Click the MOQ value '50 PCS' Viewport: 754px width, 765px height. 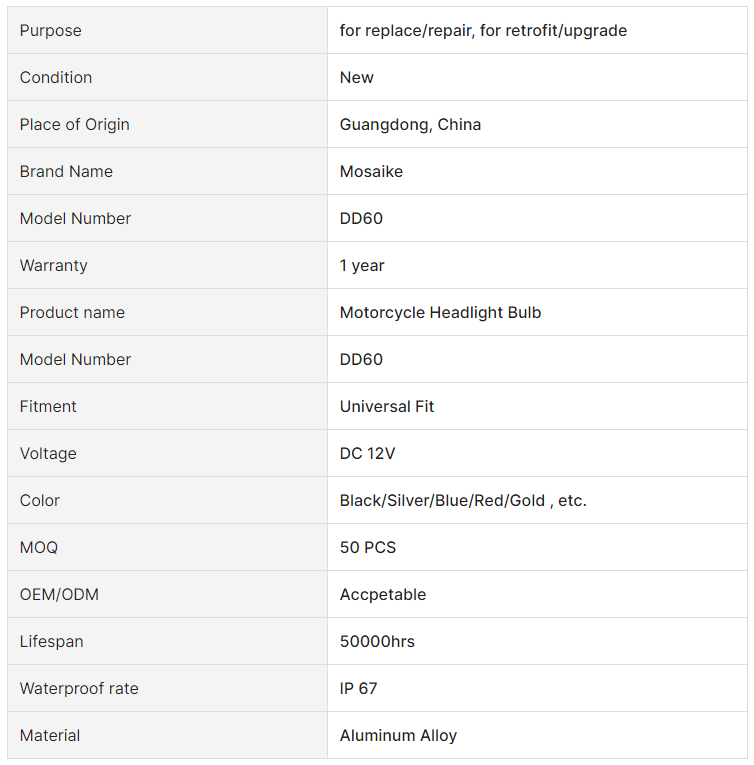[x=368, y=547]
